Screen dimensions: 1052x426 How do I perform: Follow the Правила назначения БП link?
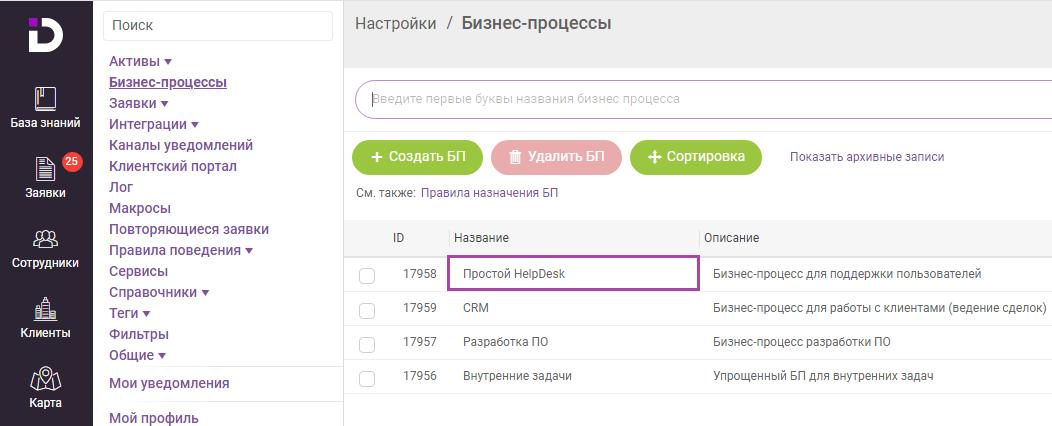(489, 193)
